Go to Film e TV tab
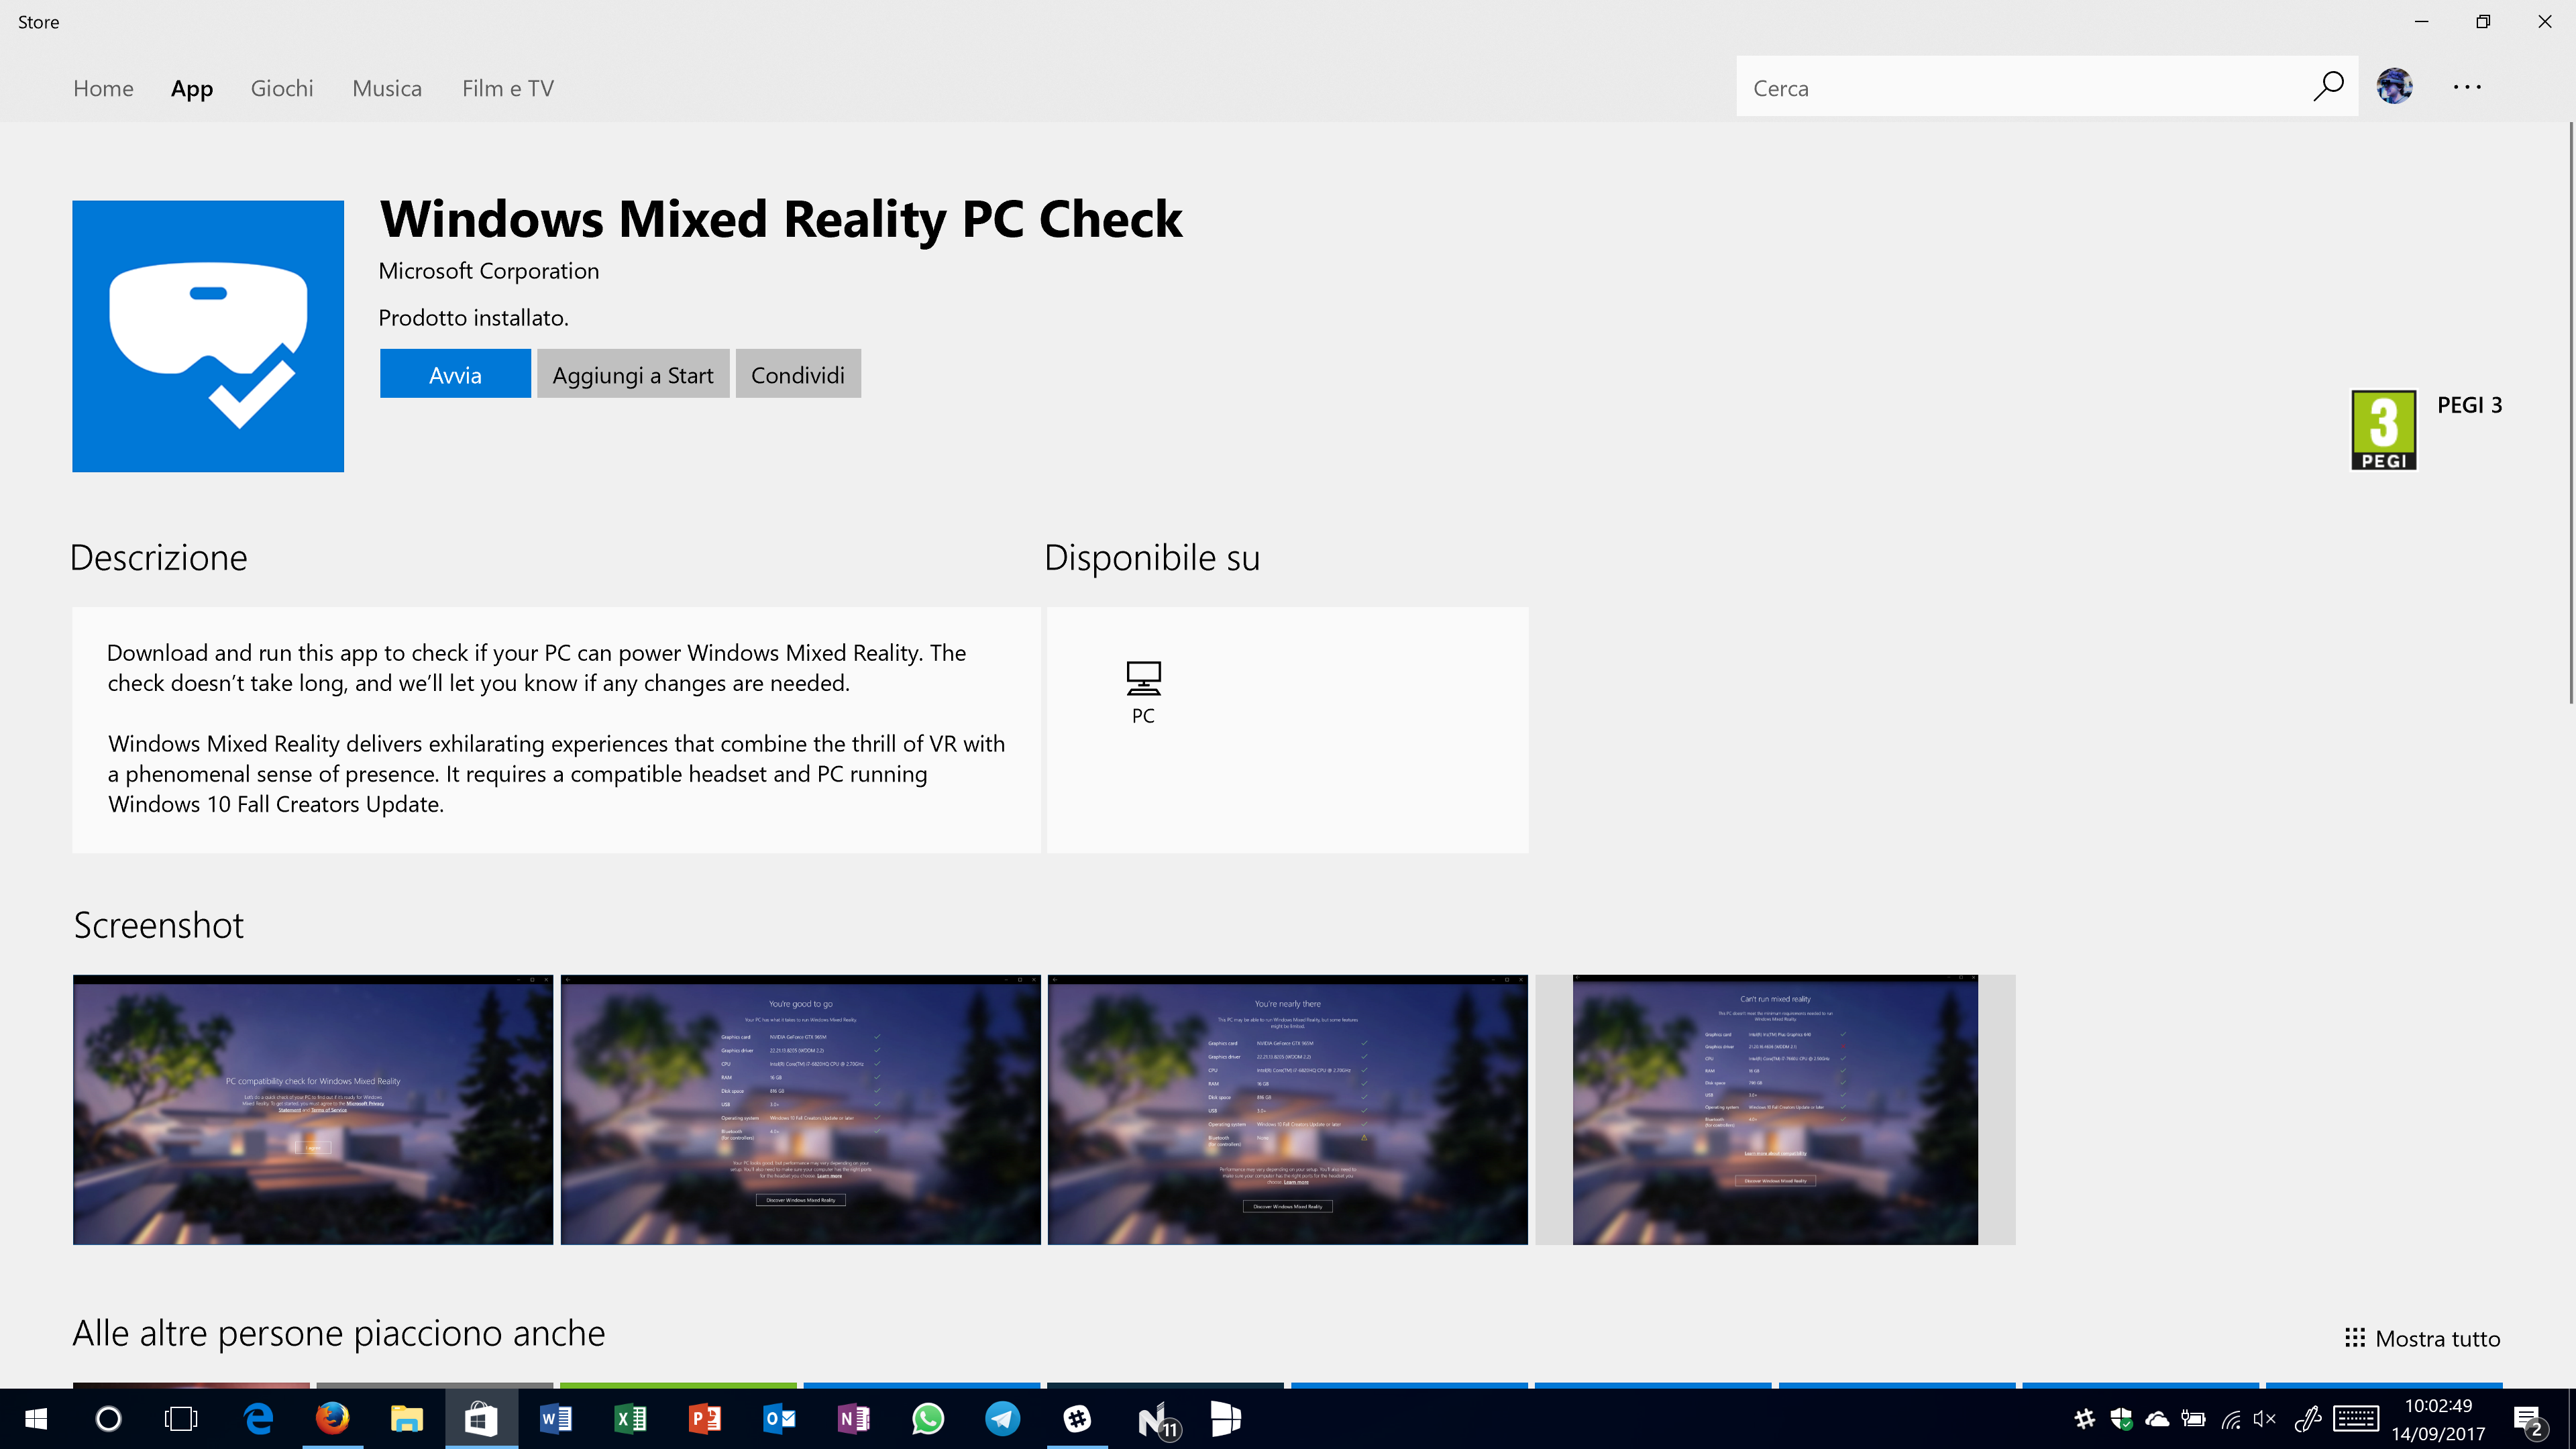 click(508, 88)
